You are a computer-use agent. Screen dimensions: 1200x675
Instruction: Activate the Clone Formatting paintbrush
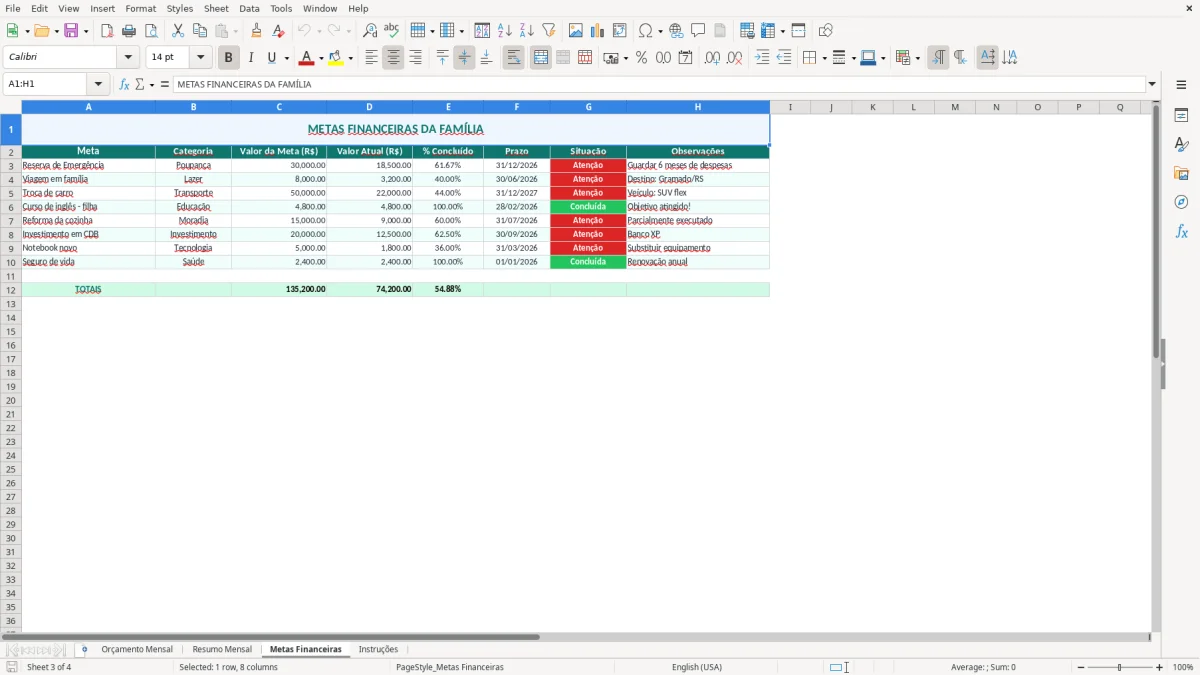[256, 31]
